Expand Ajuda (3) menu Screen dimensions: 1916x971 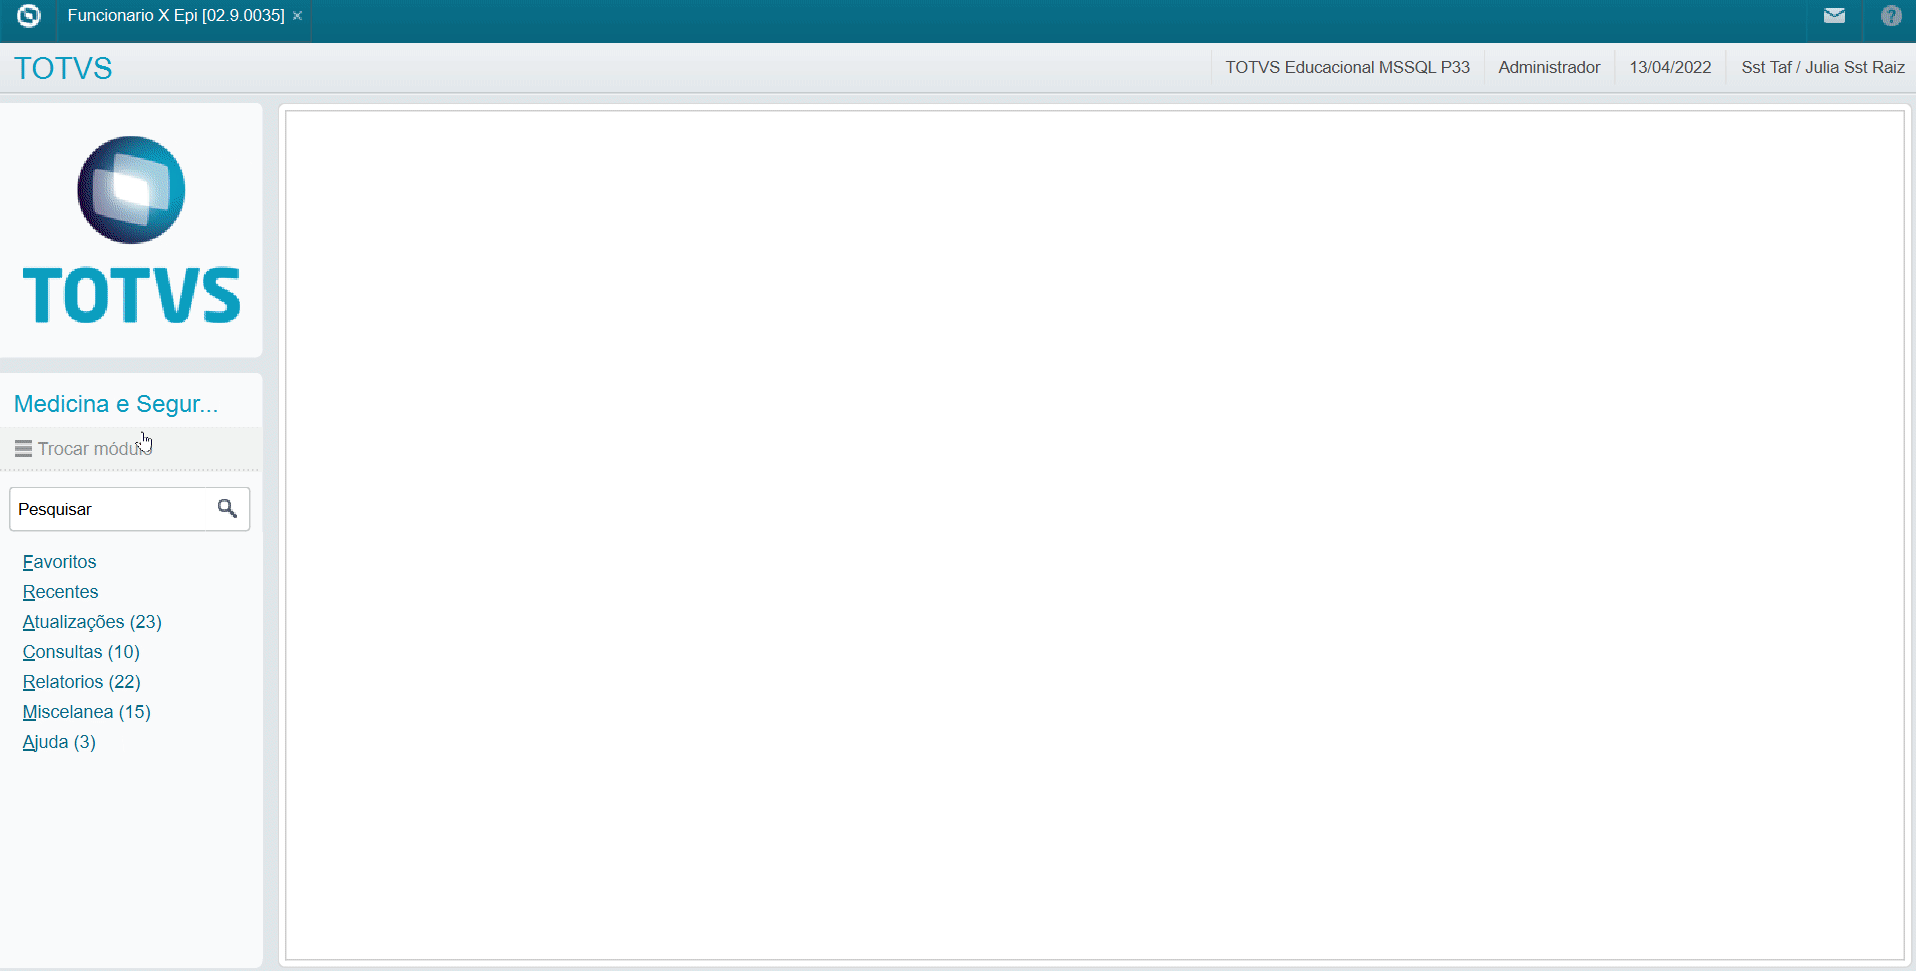pyautogui.click(x=59, y=742)
